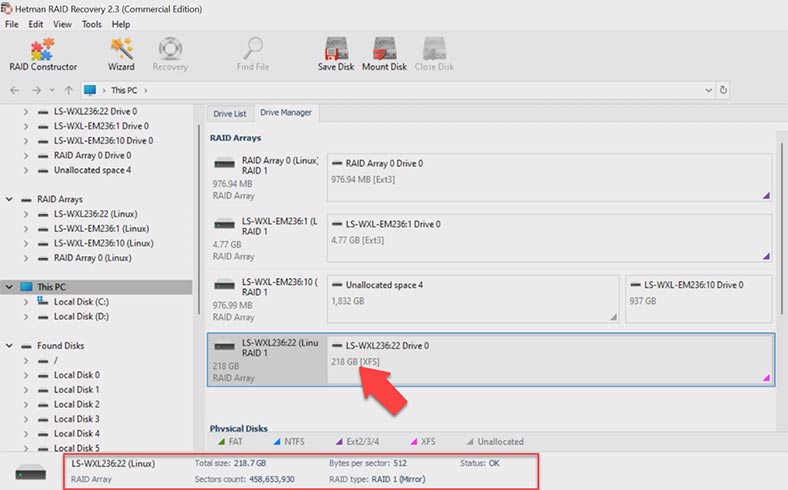Switch to the Drive List tab
Screen dimensions: 788x490
coord(230,114)
